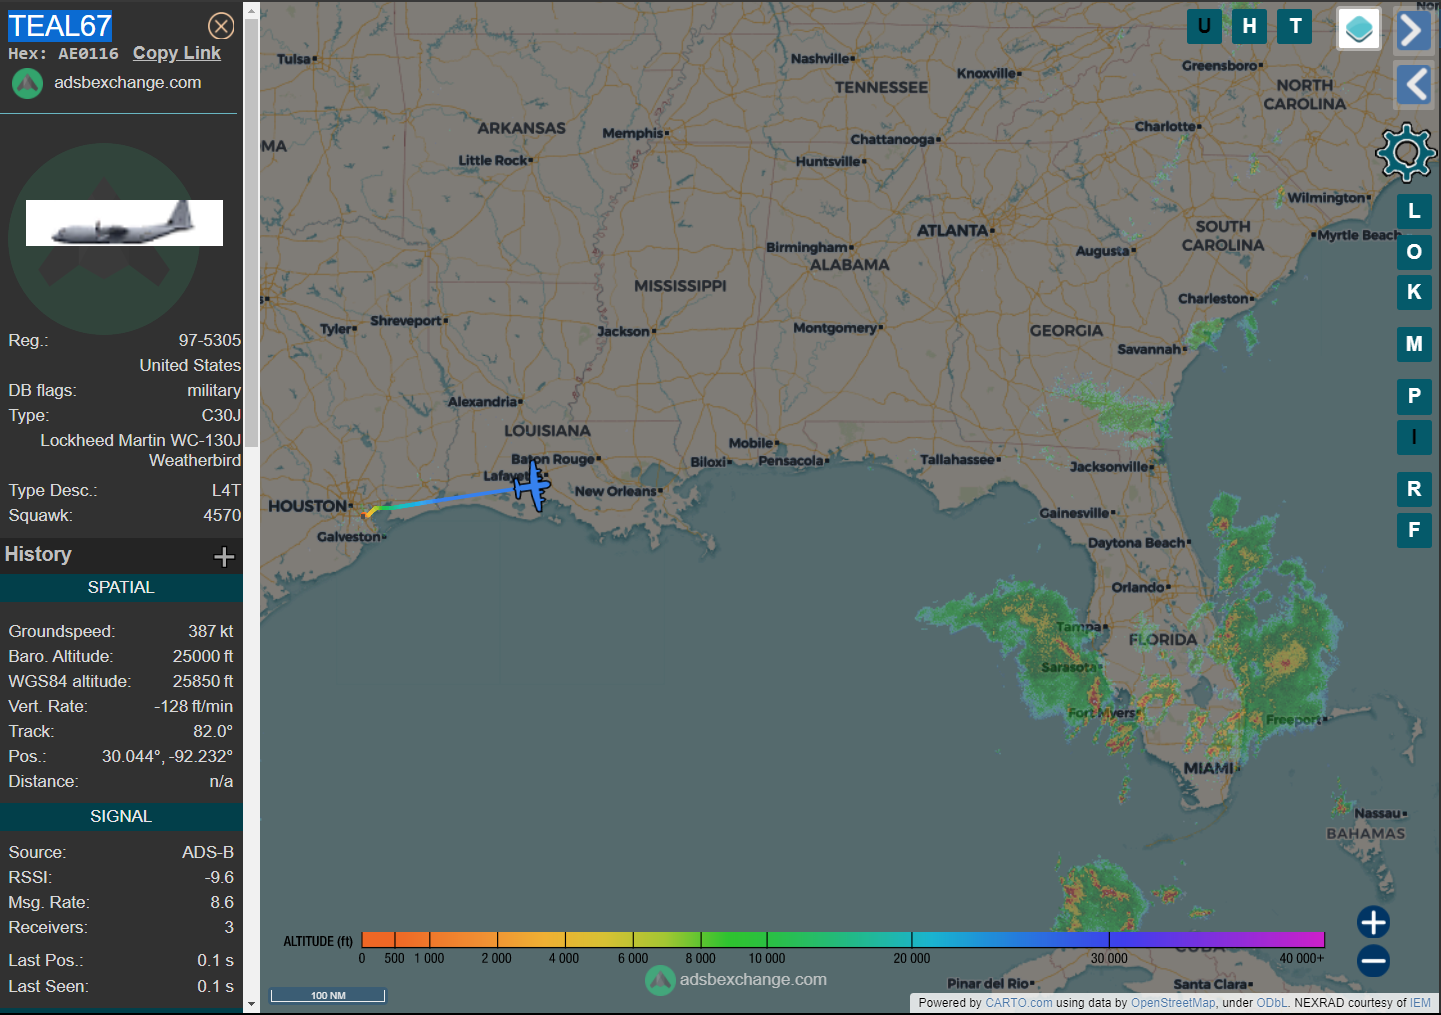Click the Vert. Rate -128 ft/min value
The image size is (1441, 1015).
[x=193, y=706]
